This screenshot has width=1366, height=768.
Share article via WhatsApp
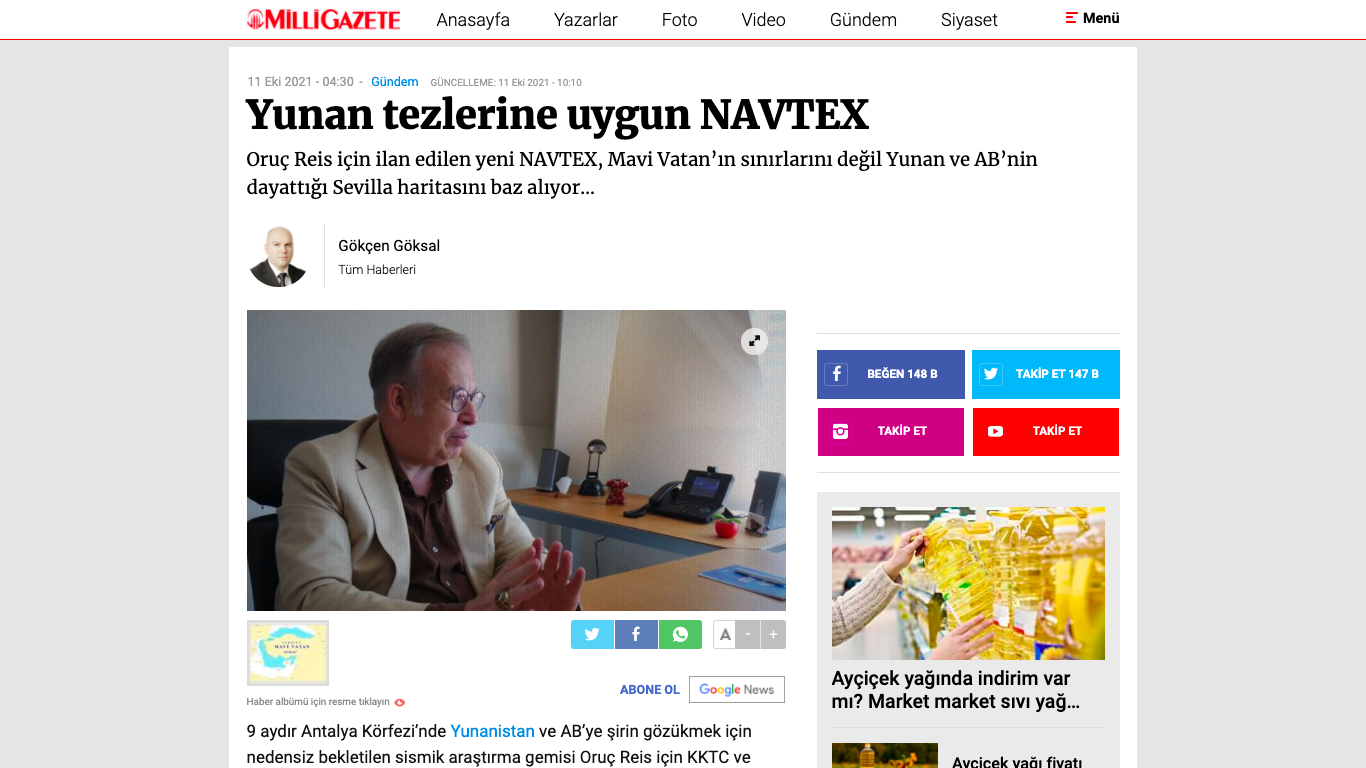pos(680,634)
